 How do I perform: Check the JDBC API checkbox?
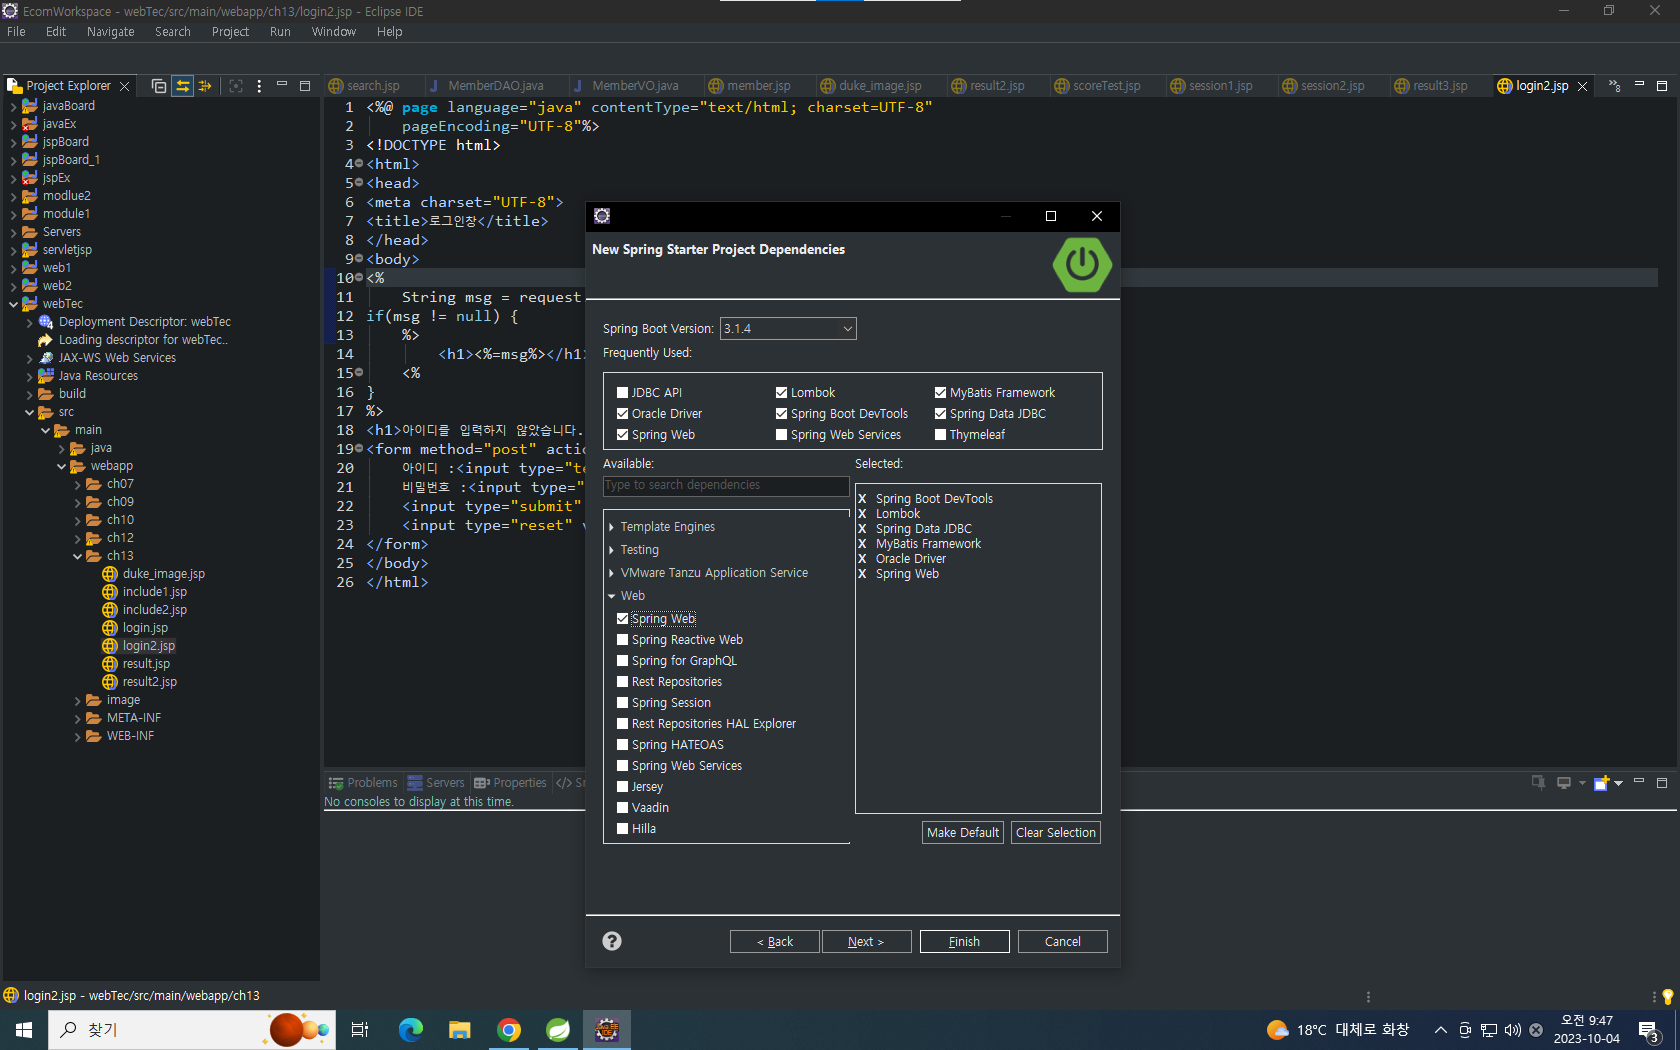tap(623, 393)
